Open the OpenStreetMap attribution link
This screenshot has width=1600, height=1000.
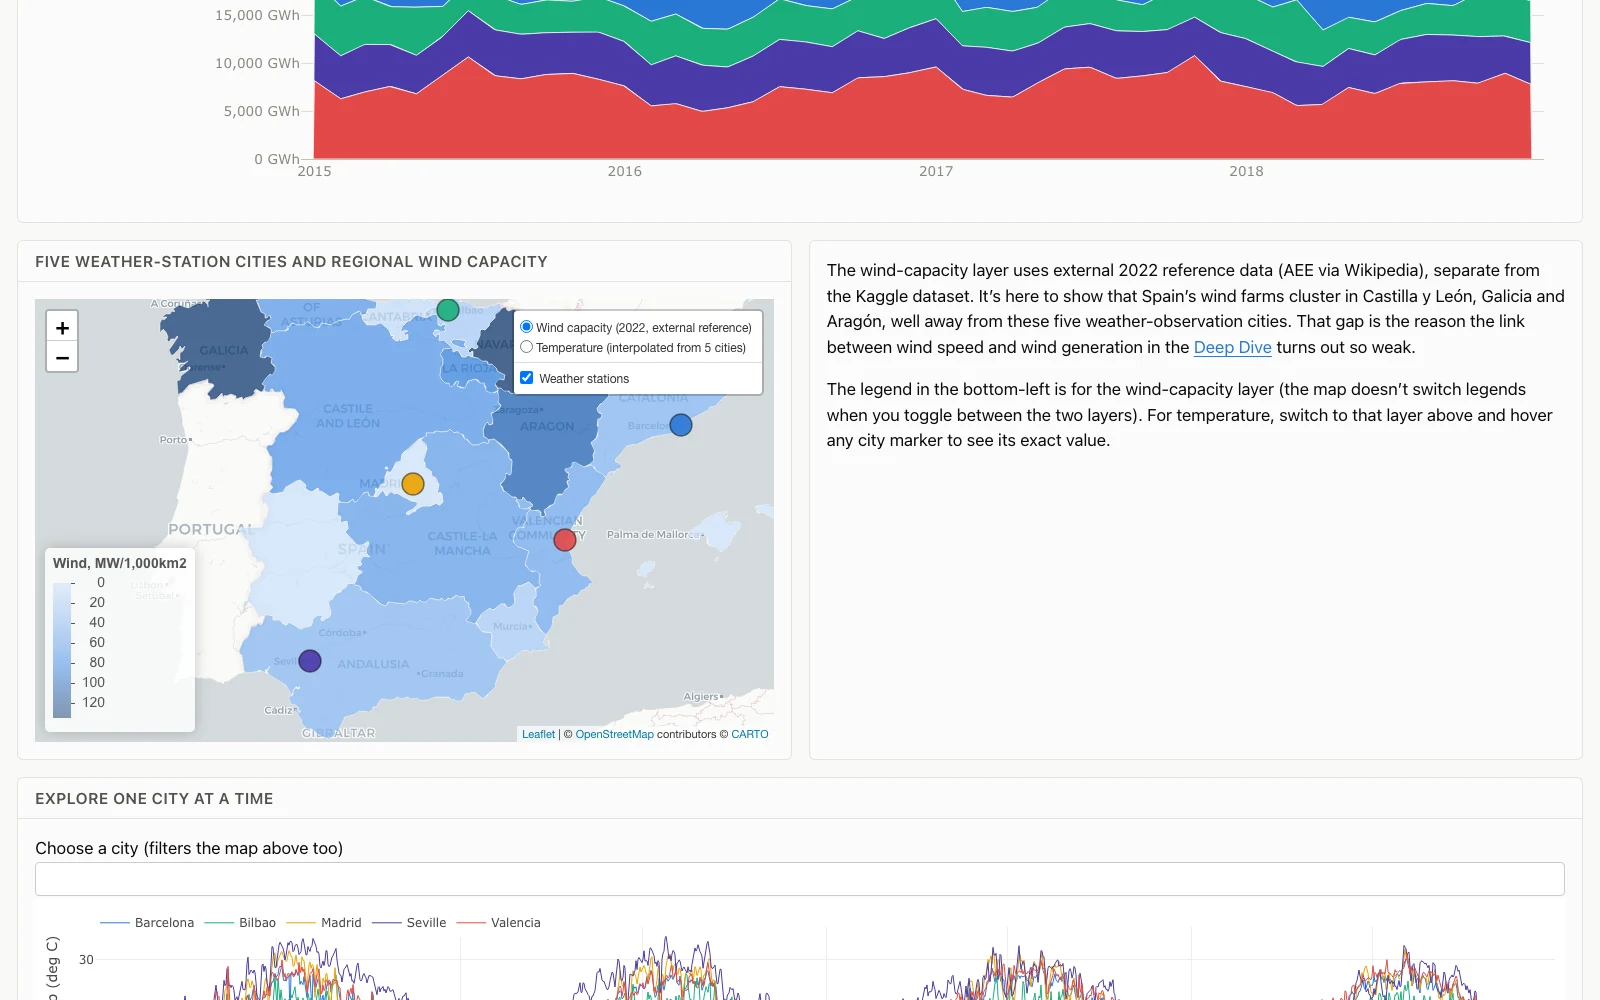click(x=614, y=734)
